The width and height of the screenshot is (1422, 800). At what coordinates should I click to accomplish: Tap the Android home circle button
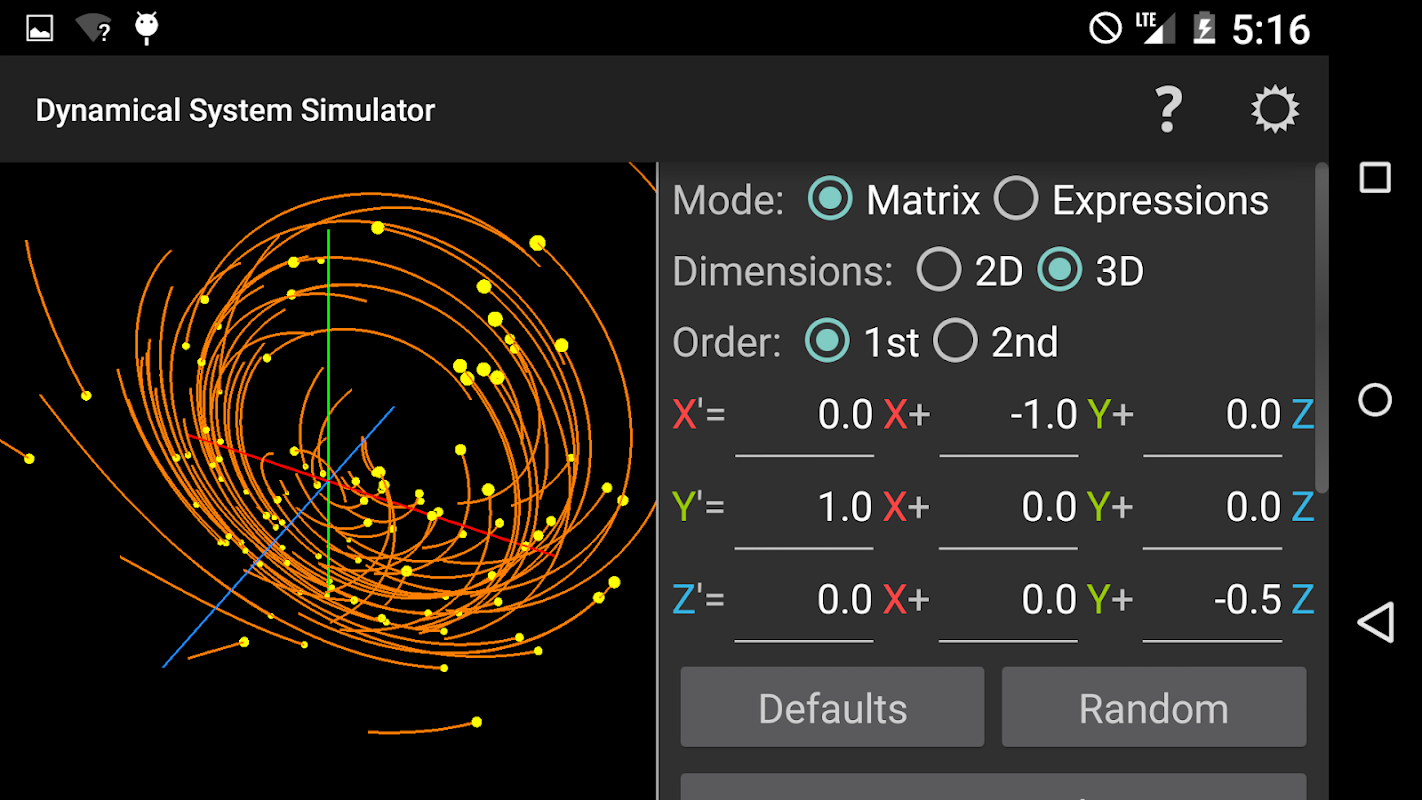click(1375, 400)
